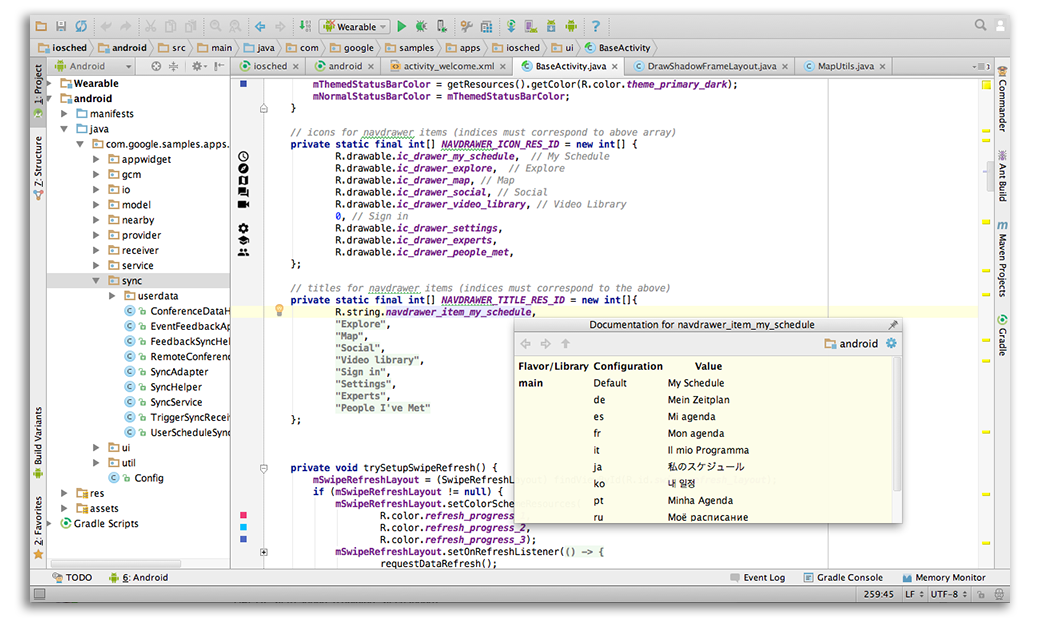Toggle tool window buttons at bottom-left corner

click(40, 594)
